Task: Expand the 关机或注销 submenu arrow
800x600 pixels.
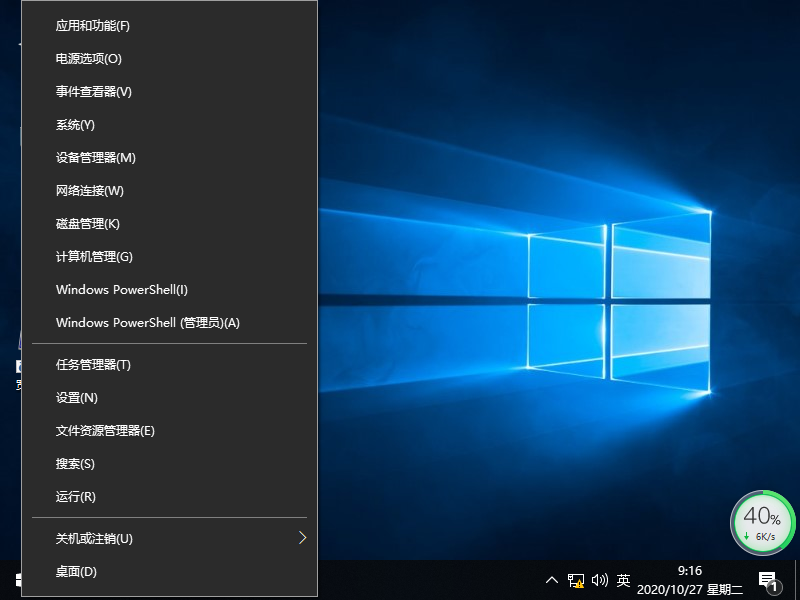Action: pos(302,538)
